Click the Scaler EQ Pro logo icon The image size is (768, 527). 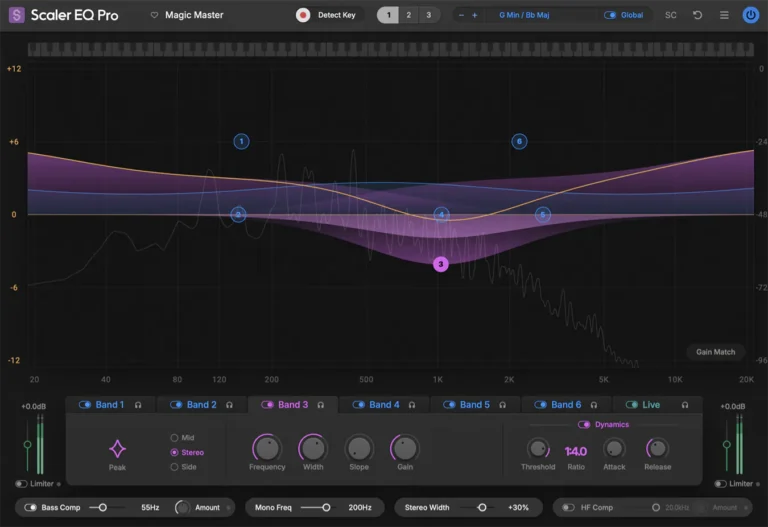17,15
